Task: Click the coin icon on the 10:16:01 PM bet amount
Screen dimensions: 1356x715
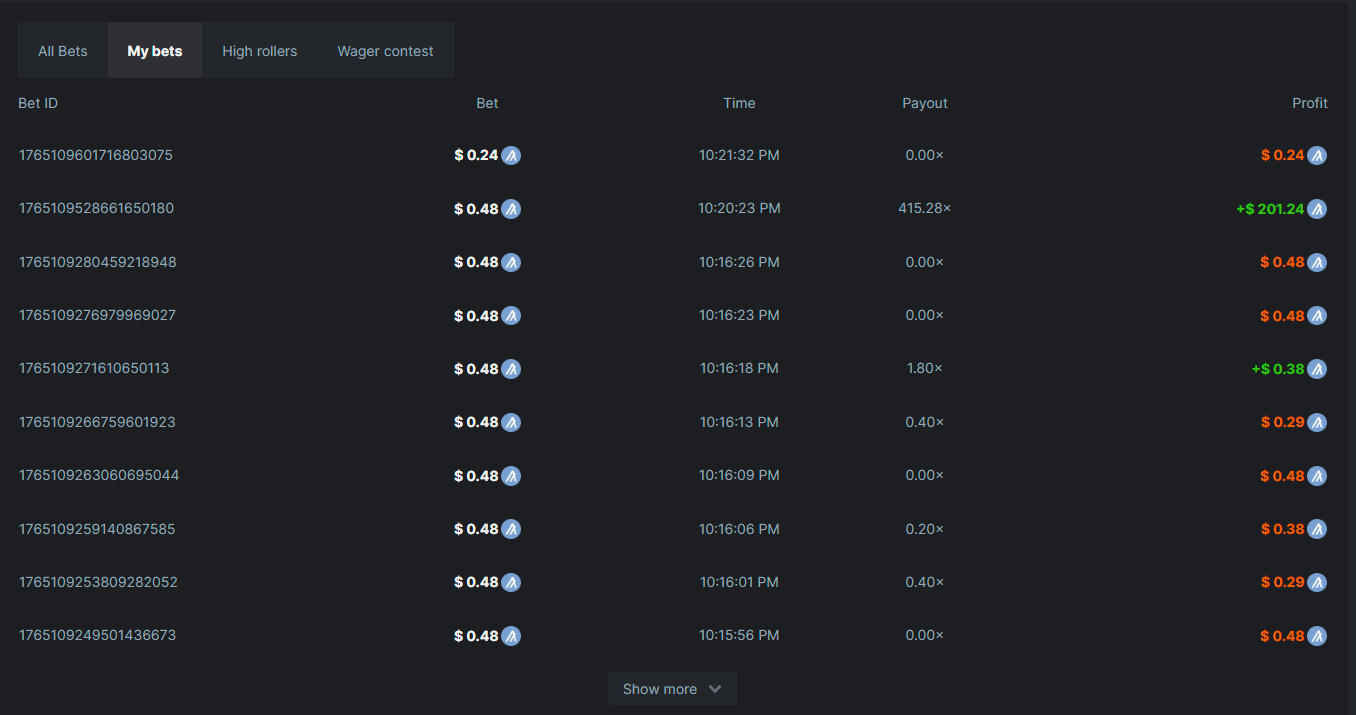Action: [511, 582]
